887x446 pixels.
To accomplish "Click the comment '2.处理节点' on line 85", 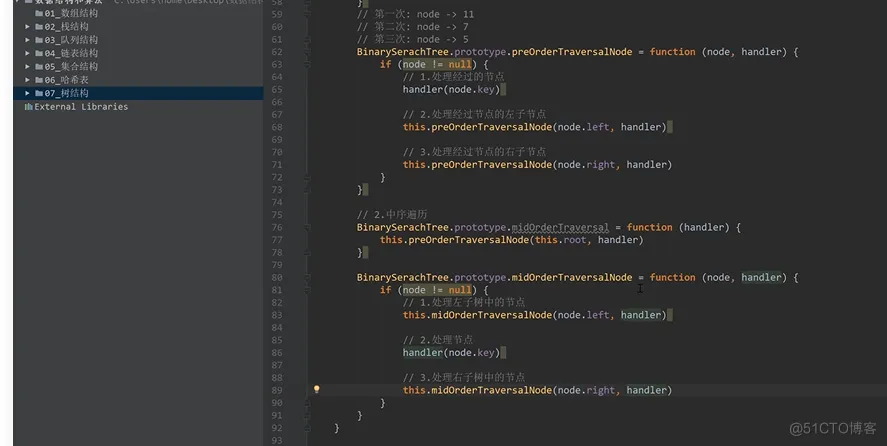I will pyautogui.click(x=438, y=340).
